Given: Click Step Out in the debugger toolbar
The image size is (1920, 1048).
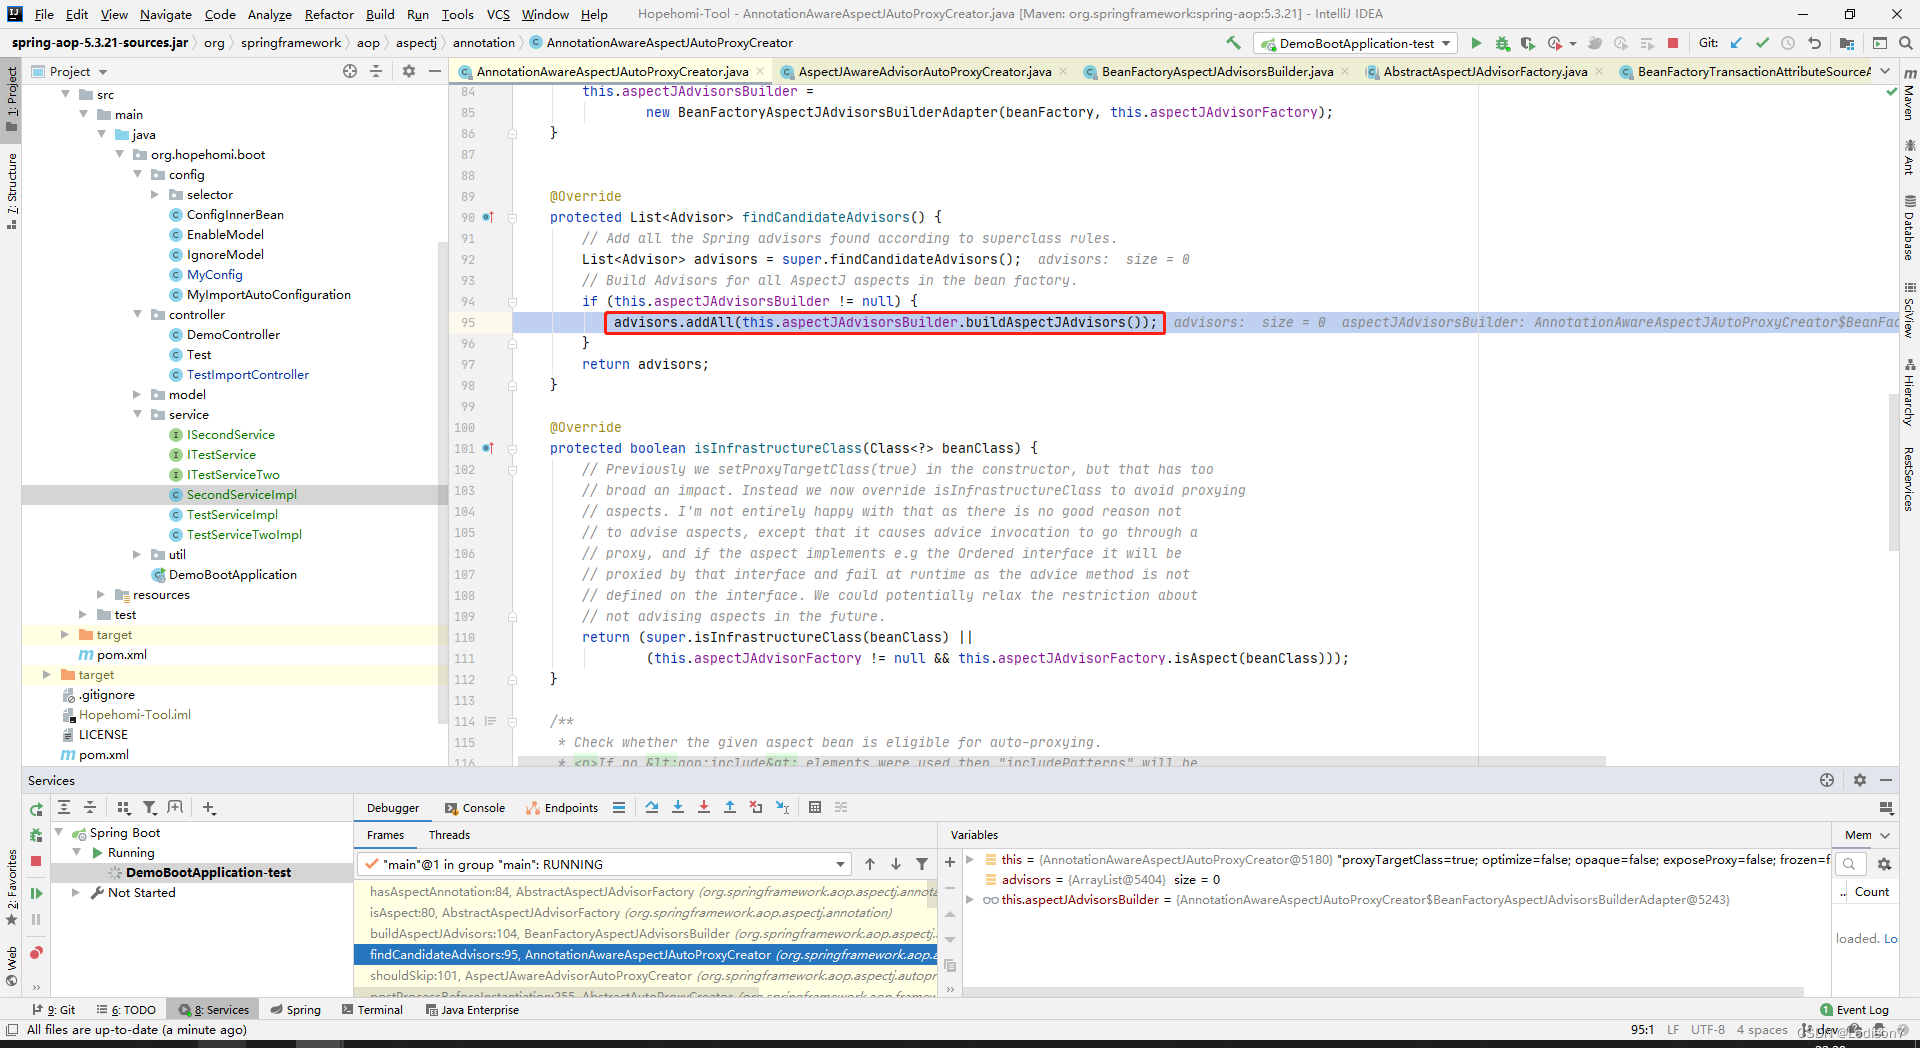Looking at the screenshot, I should pos(730,807).
